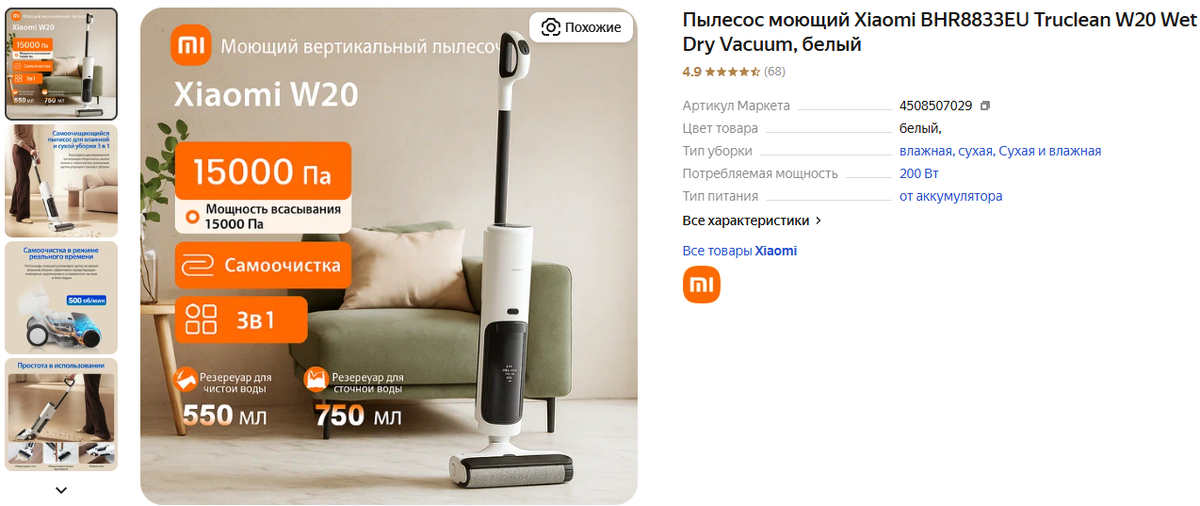This screenshot has width=1200, height=506.
Task: Click the Самоочистка icon on the product image
Action: click(201, 265)
